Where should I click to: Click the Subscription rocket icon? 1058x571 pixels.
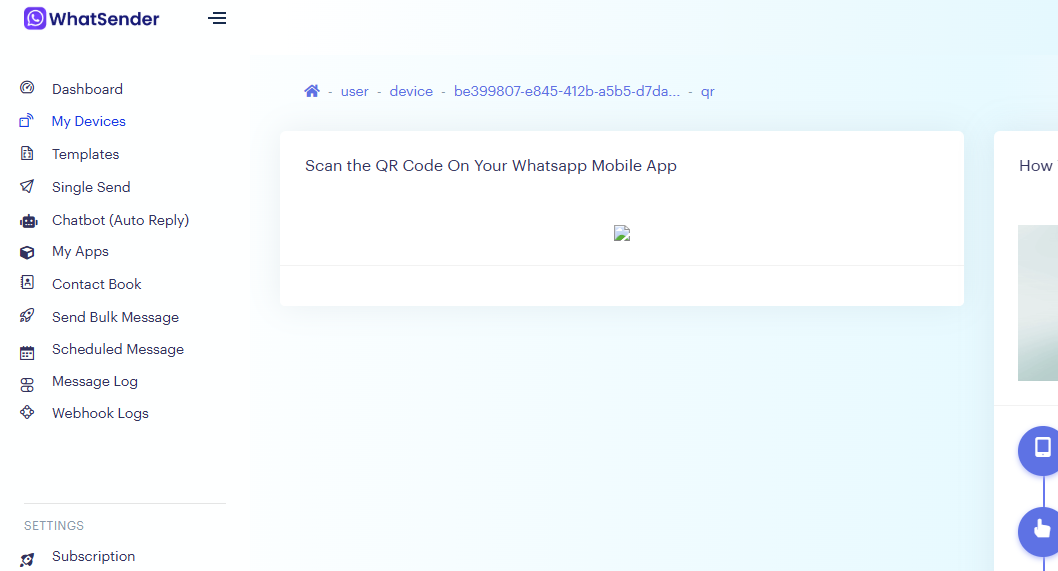pos(27,560)
